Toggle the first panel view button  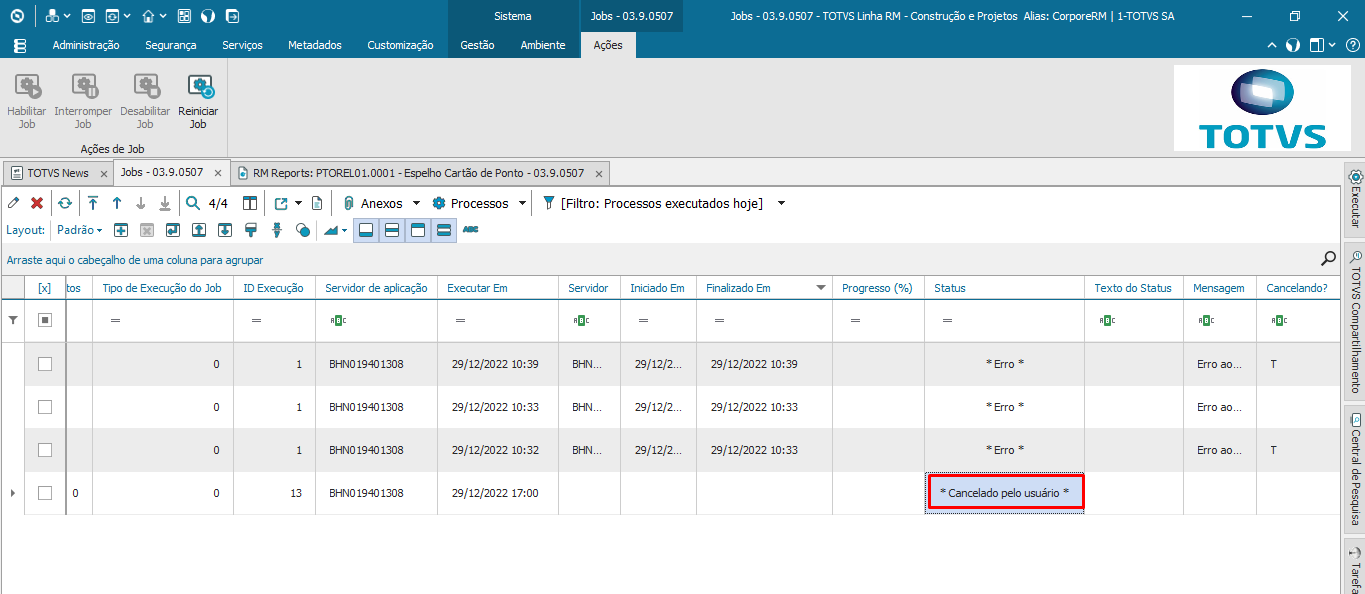tap(366, 230)
